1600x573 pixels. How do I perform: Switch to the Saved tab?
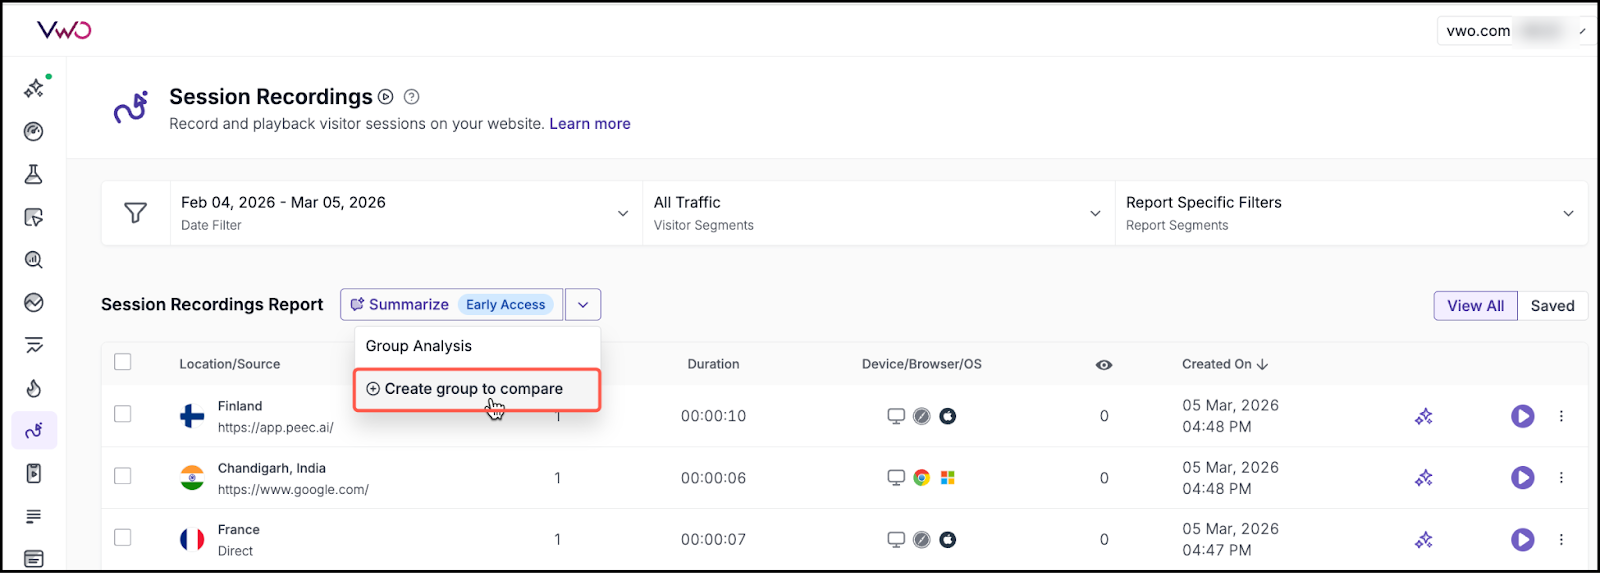[1552, 306]
